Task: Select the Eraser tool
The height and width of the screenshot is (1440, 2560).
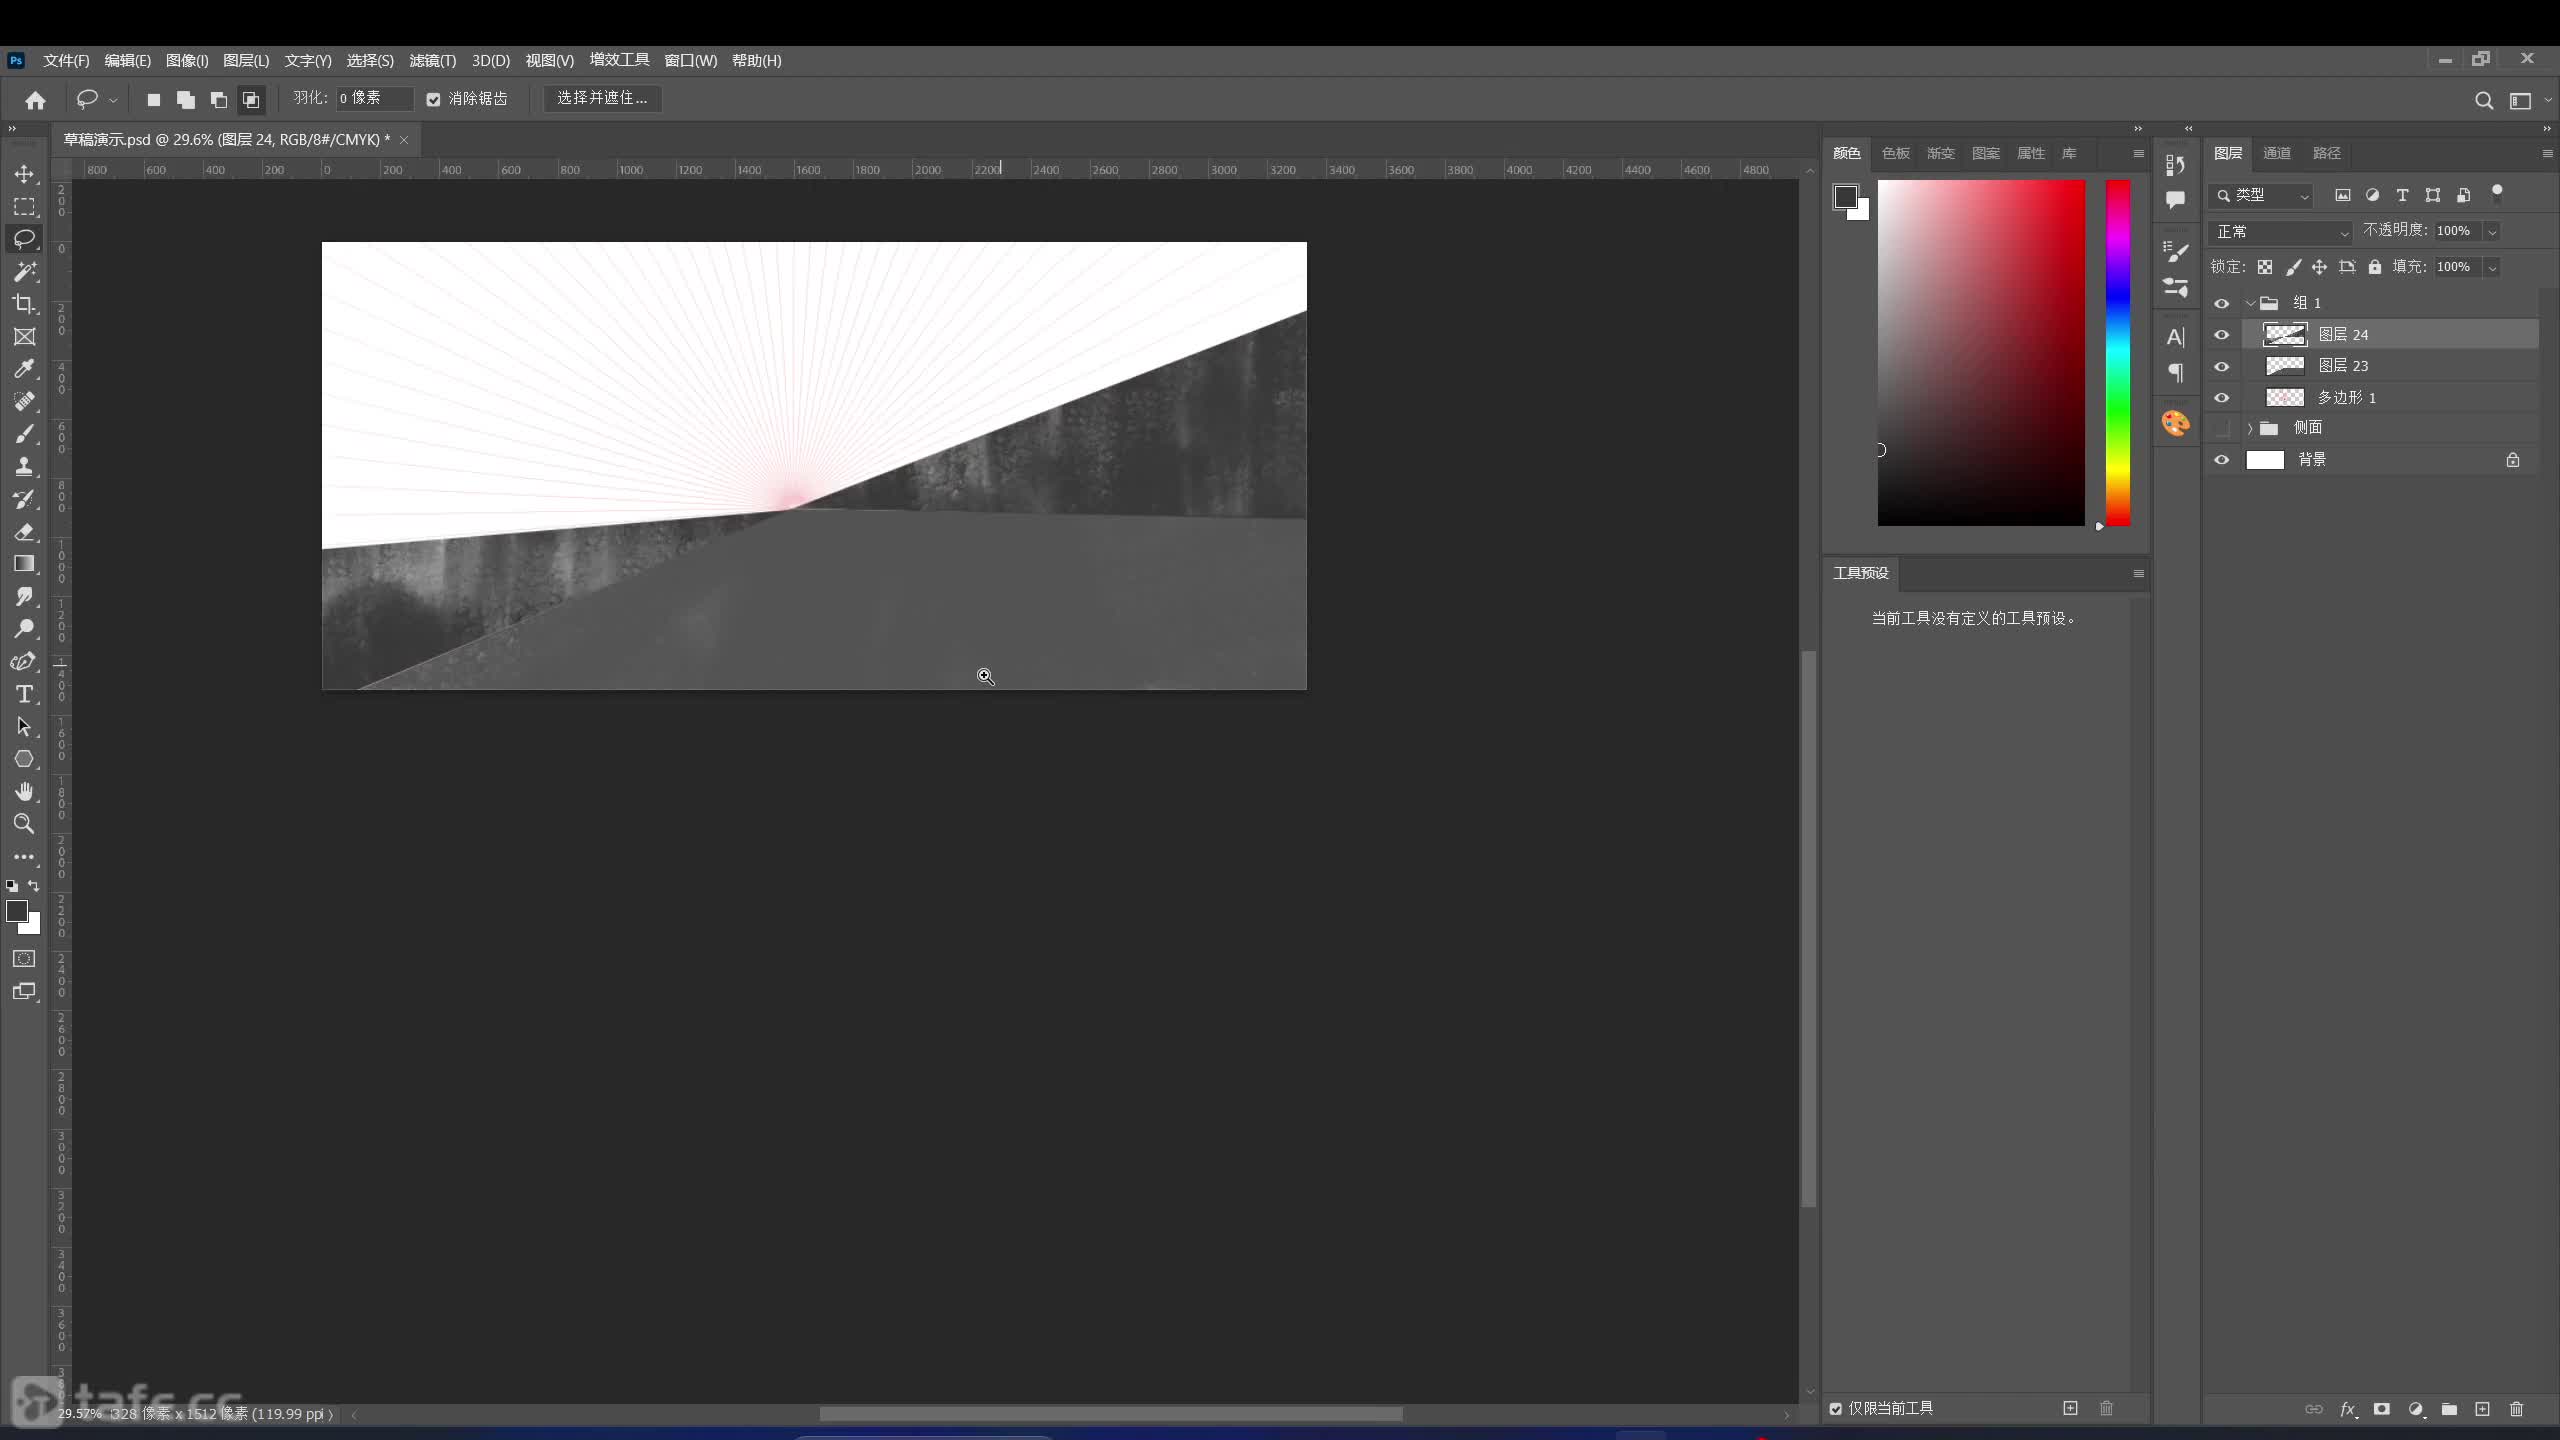Action: click(x=24, y=532)
